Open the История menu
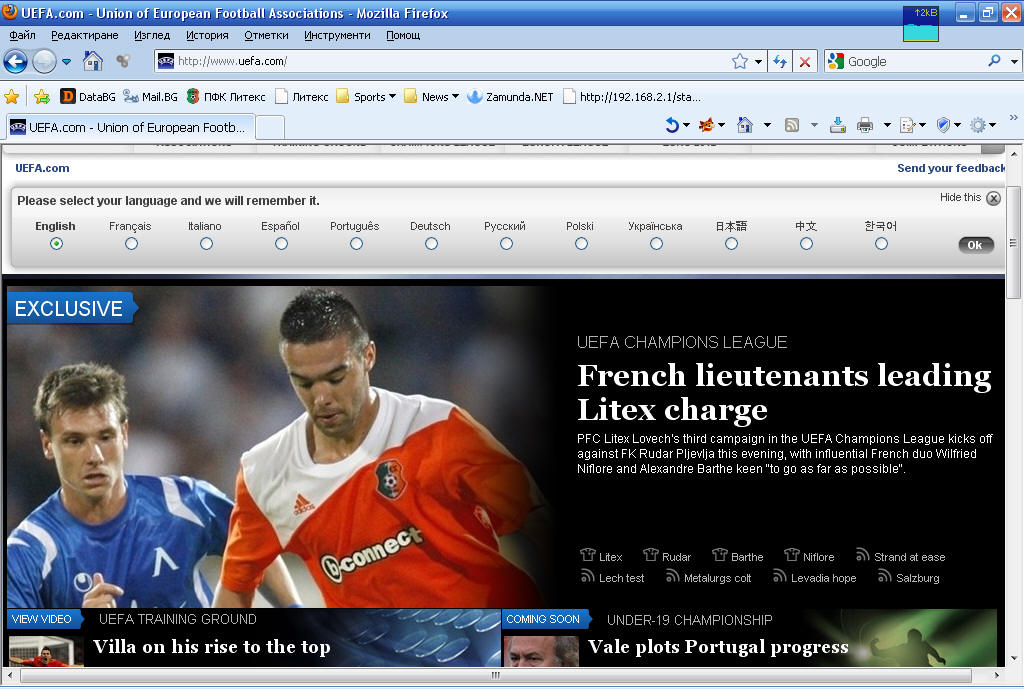Viewport: 1024px width, 689px height. coord(207,35)
